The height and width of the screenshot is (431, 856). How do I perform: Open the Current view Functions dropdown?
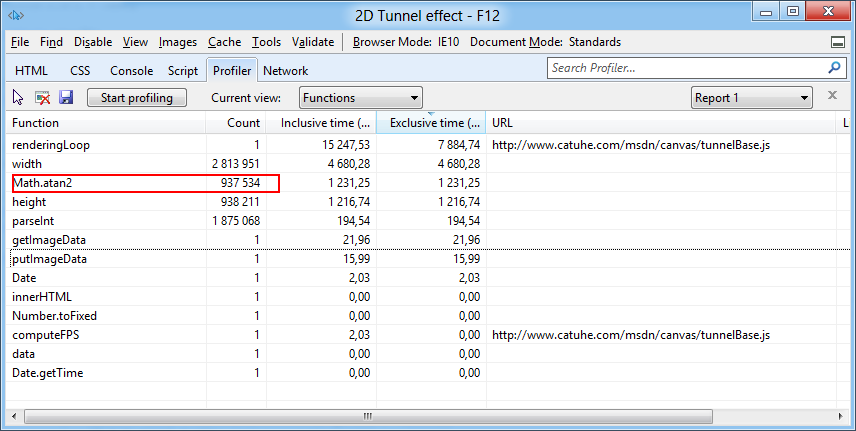coord(361,98)
